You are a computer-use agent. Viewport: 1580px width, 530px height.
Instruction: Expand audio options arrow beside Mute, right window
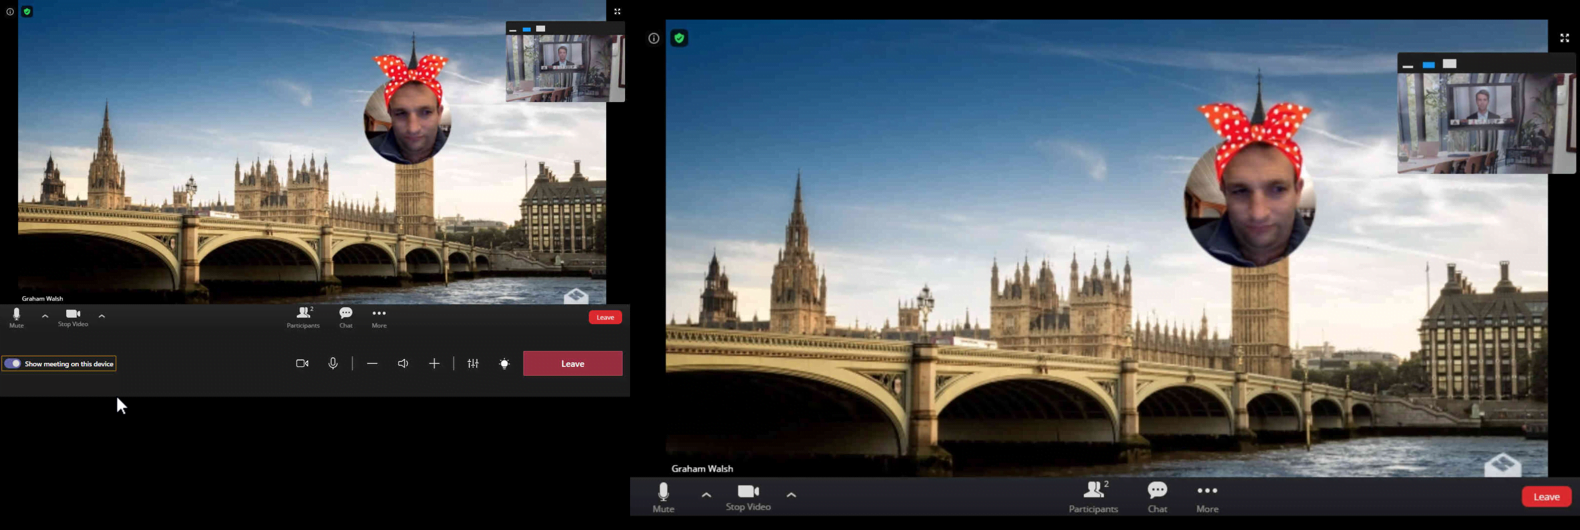click(706, 495)
